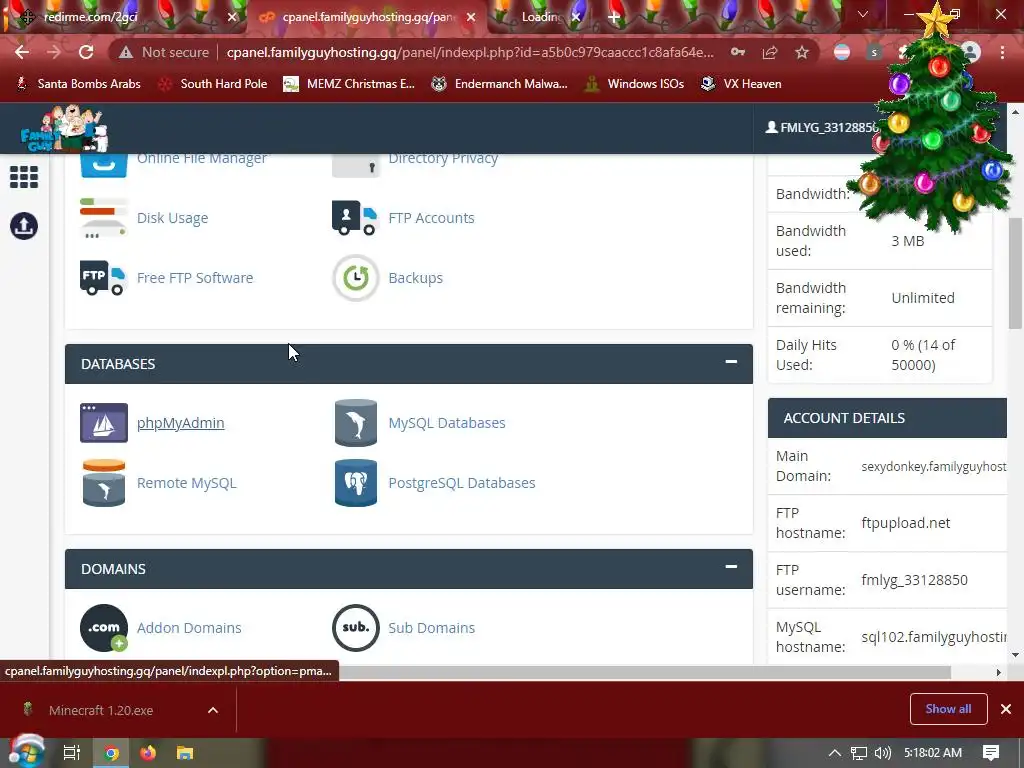The height and width of the screenshot is (768, 1024).
Task: Bookmark this page with the star icon
Action: click(802, 52)
